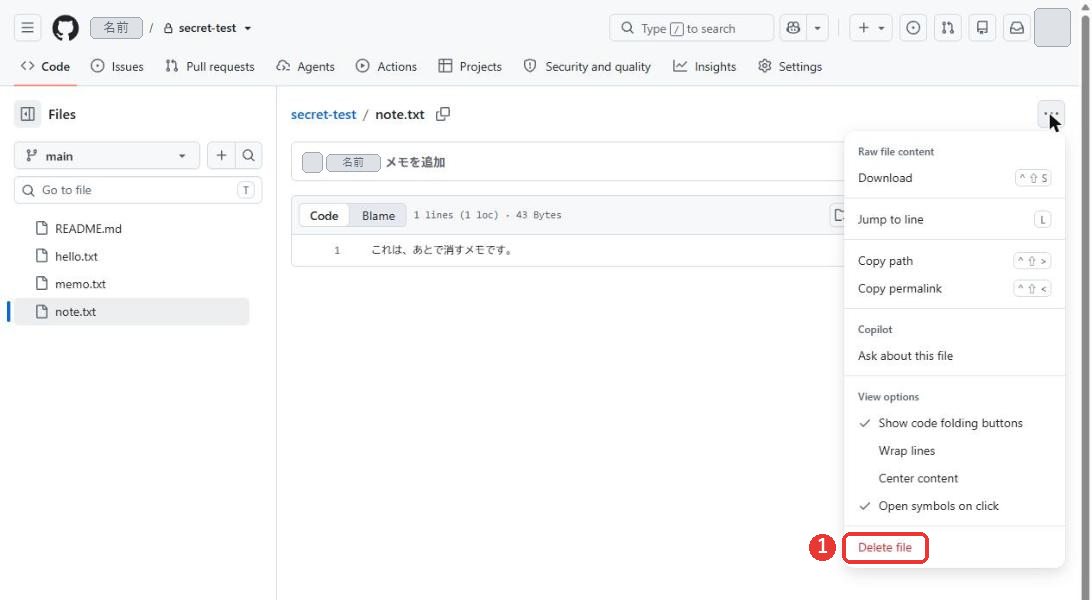
Task: Open the create new plus menu
Action: [871, 28]
